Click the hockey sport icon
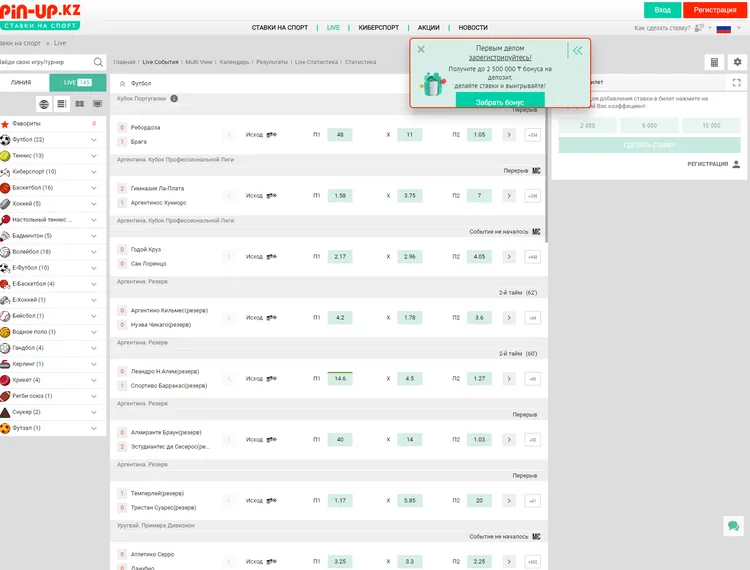The height and width of the screenshot is (570, 750). click(5, 204)
